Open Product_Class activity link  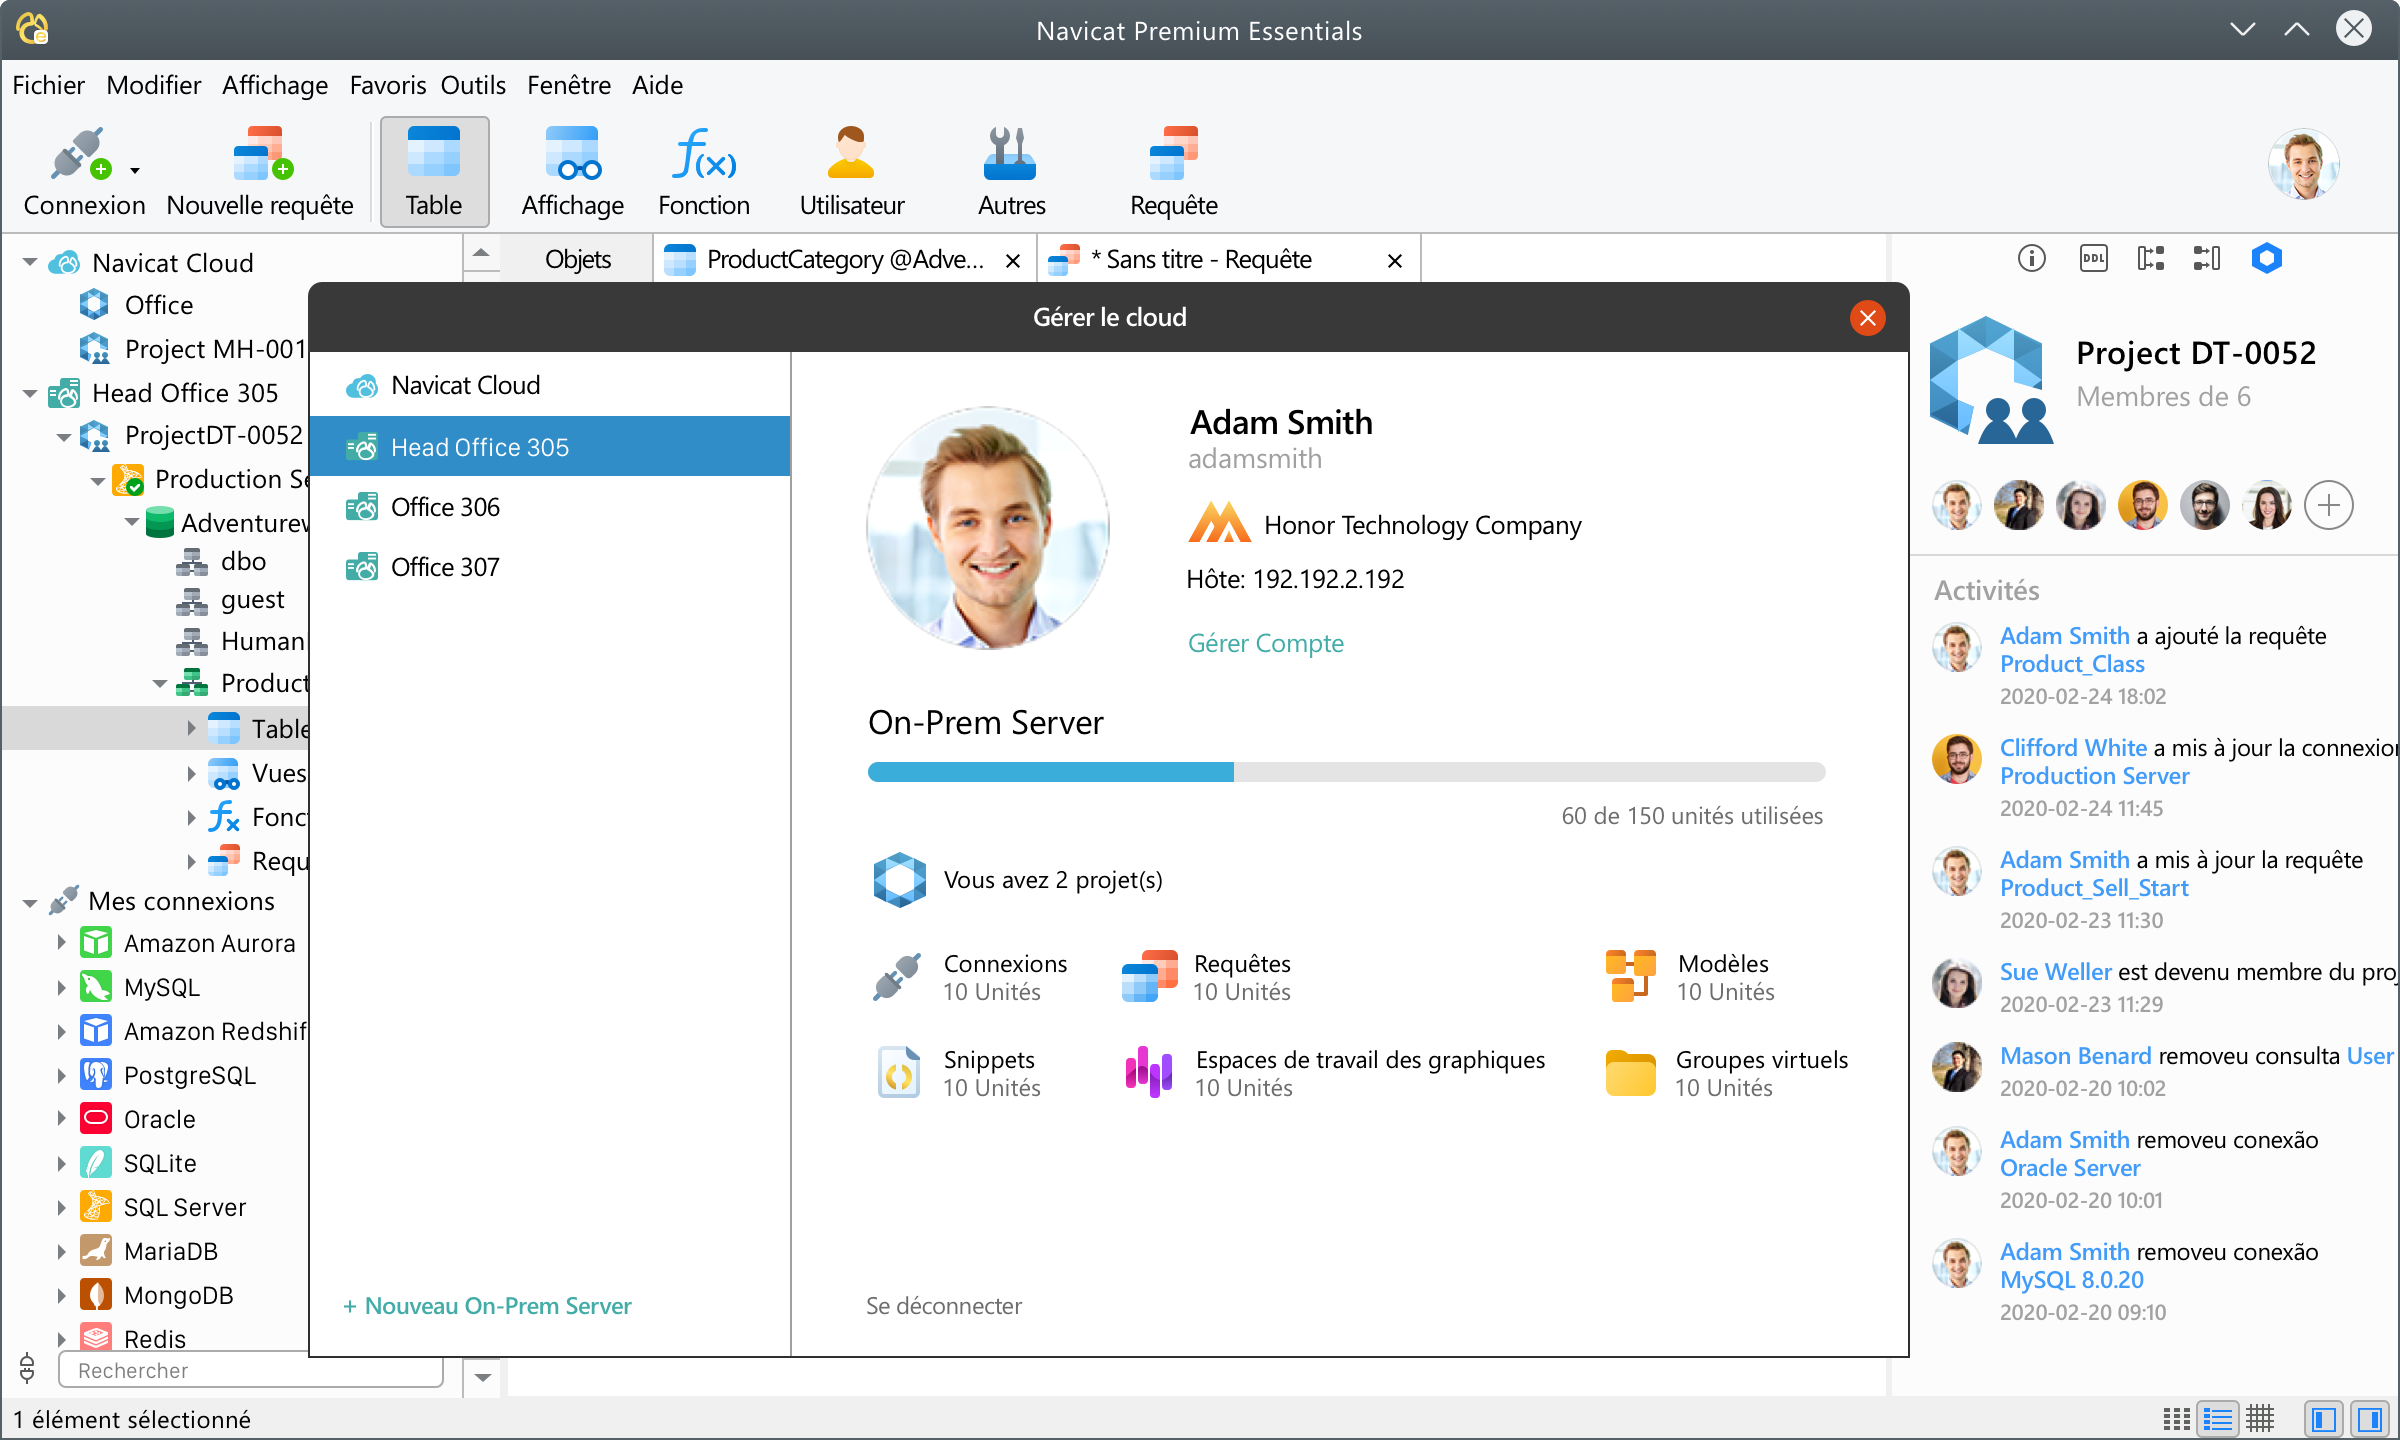(x=2072, y=664)
